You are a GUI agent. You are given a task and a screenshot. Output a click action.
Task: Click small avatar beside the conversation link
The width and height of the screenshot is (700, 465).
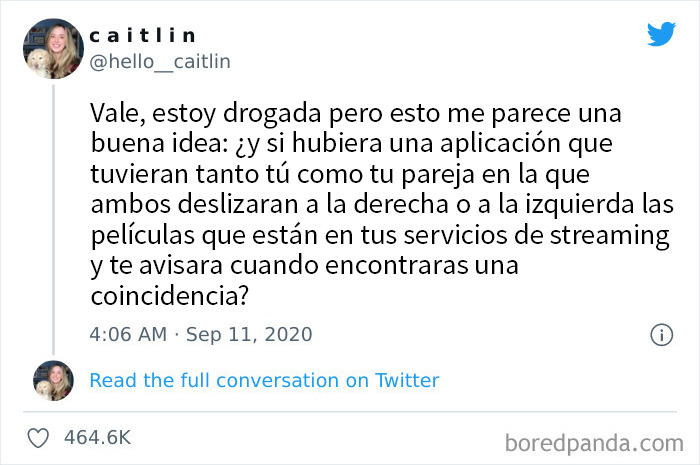click(53, 380)
